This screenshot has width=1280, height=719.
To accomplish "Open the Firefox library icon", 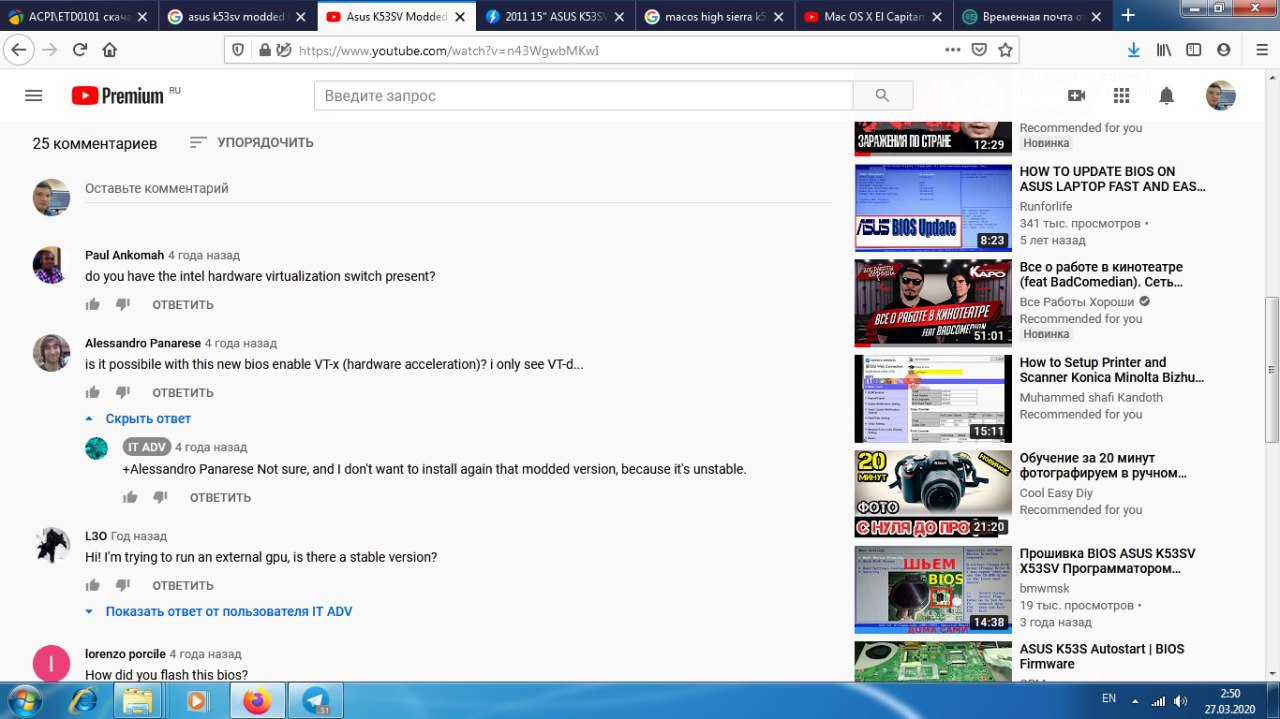I will tap(1164, 50).
